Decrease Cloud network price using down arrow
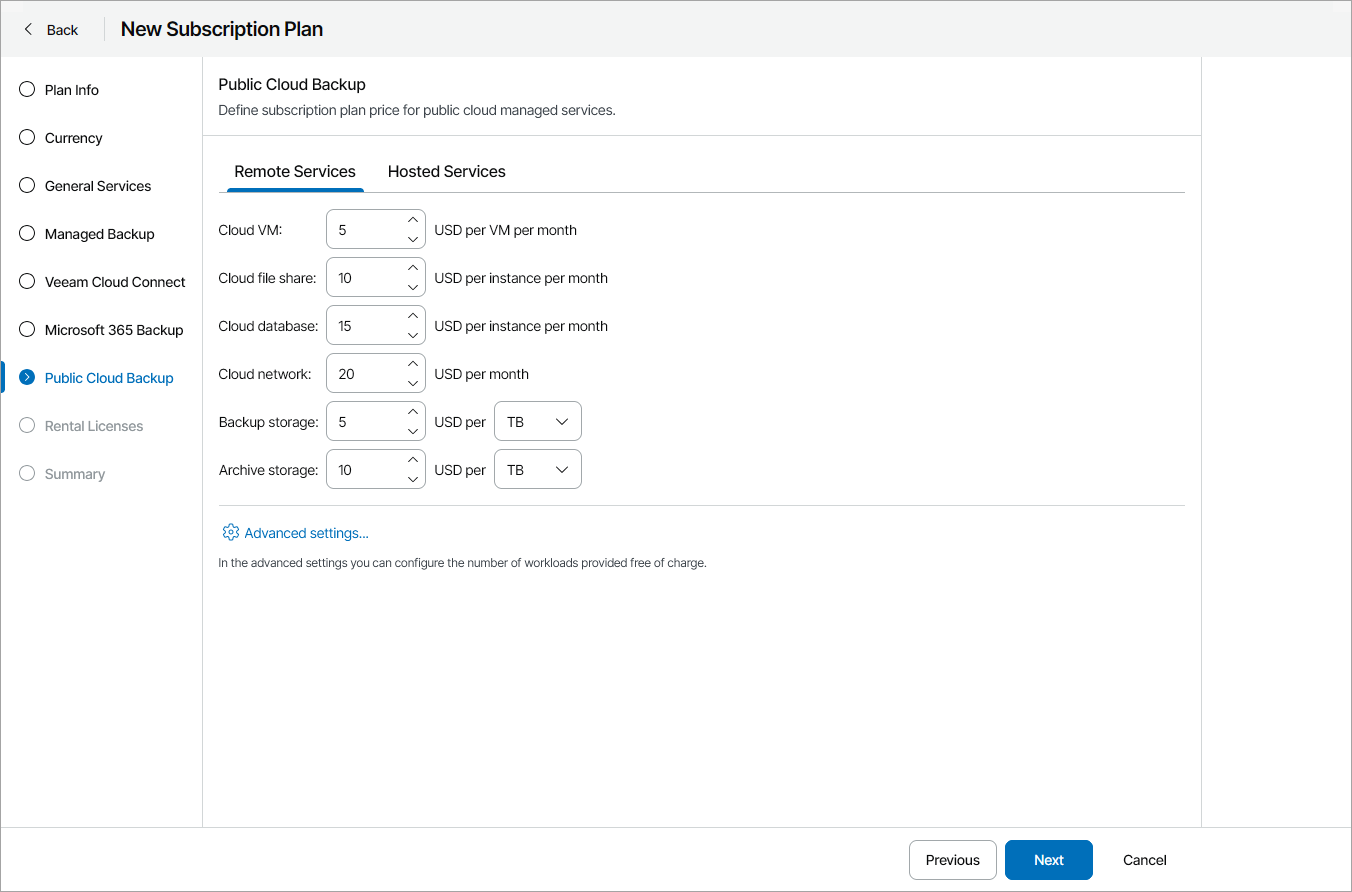The width and height of the screenshot is (1352, 892). [413, 384]
